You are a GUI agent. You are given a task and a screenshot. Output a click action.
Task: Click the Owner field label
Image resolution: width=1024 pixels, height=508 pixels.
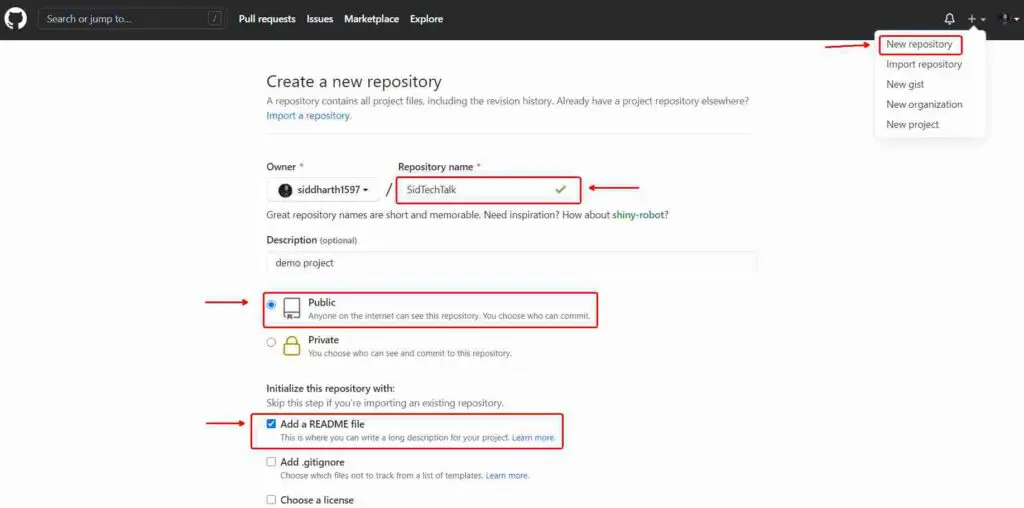pyautogui.click(x=281, y=167)
